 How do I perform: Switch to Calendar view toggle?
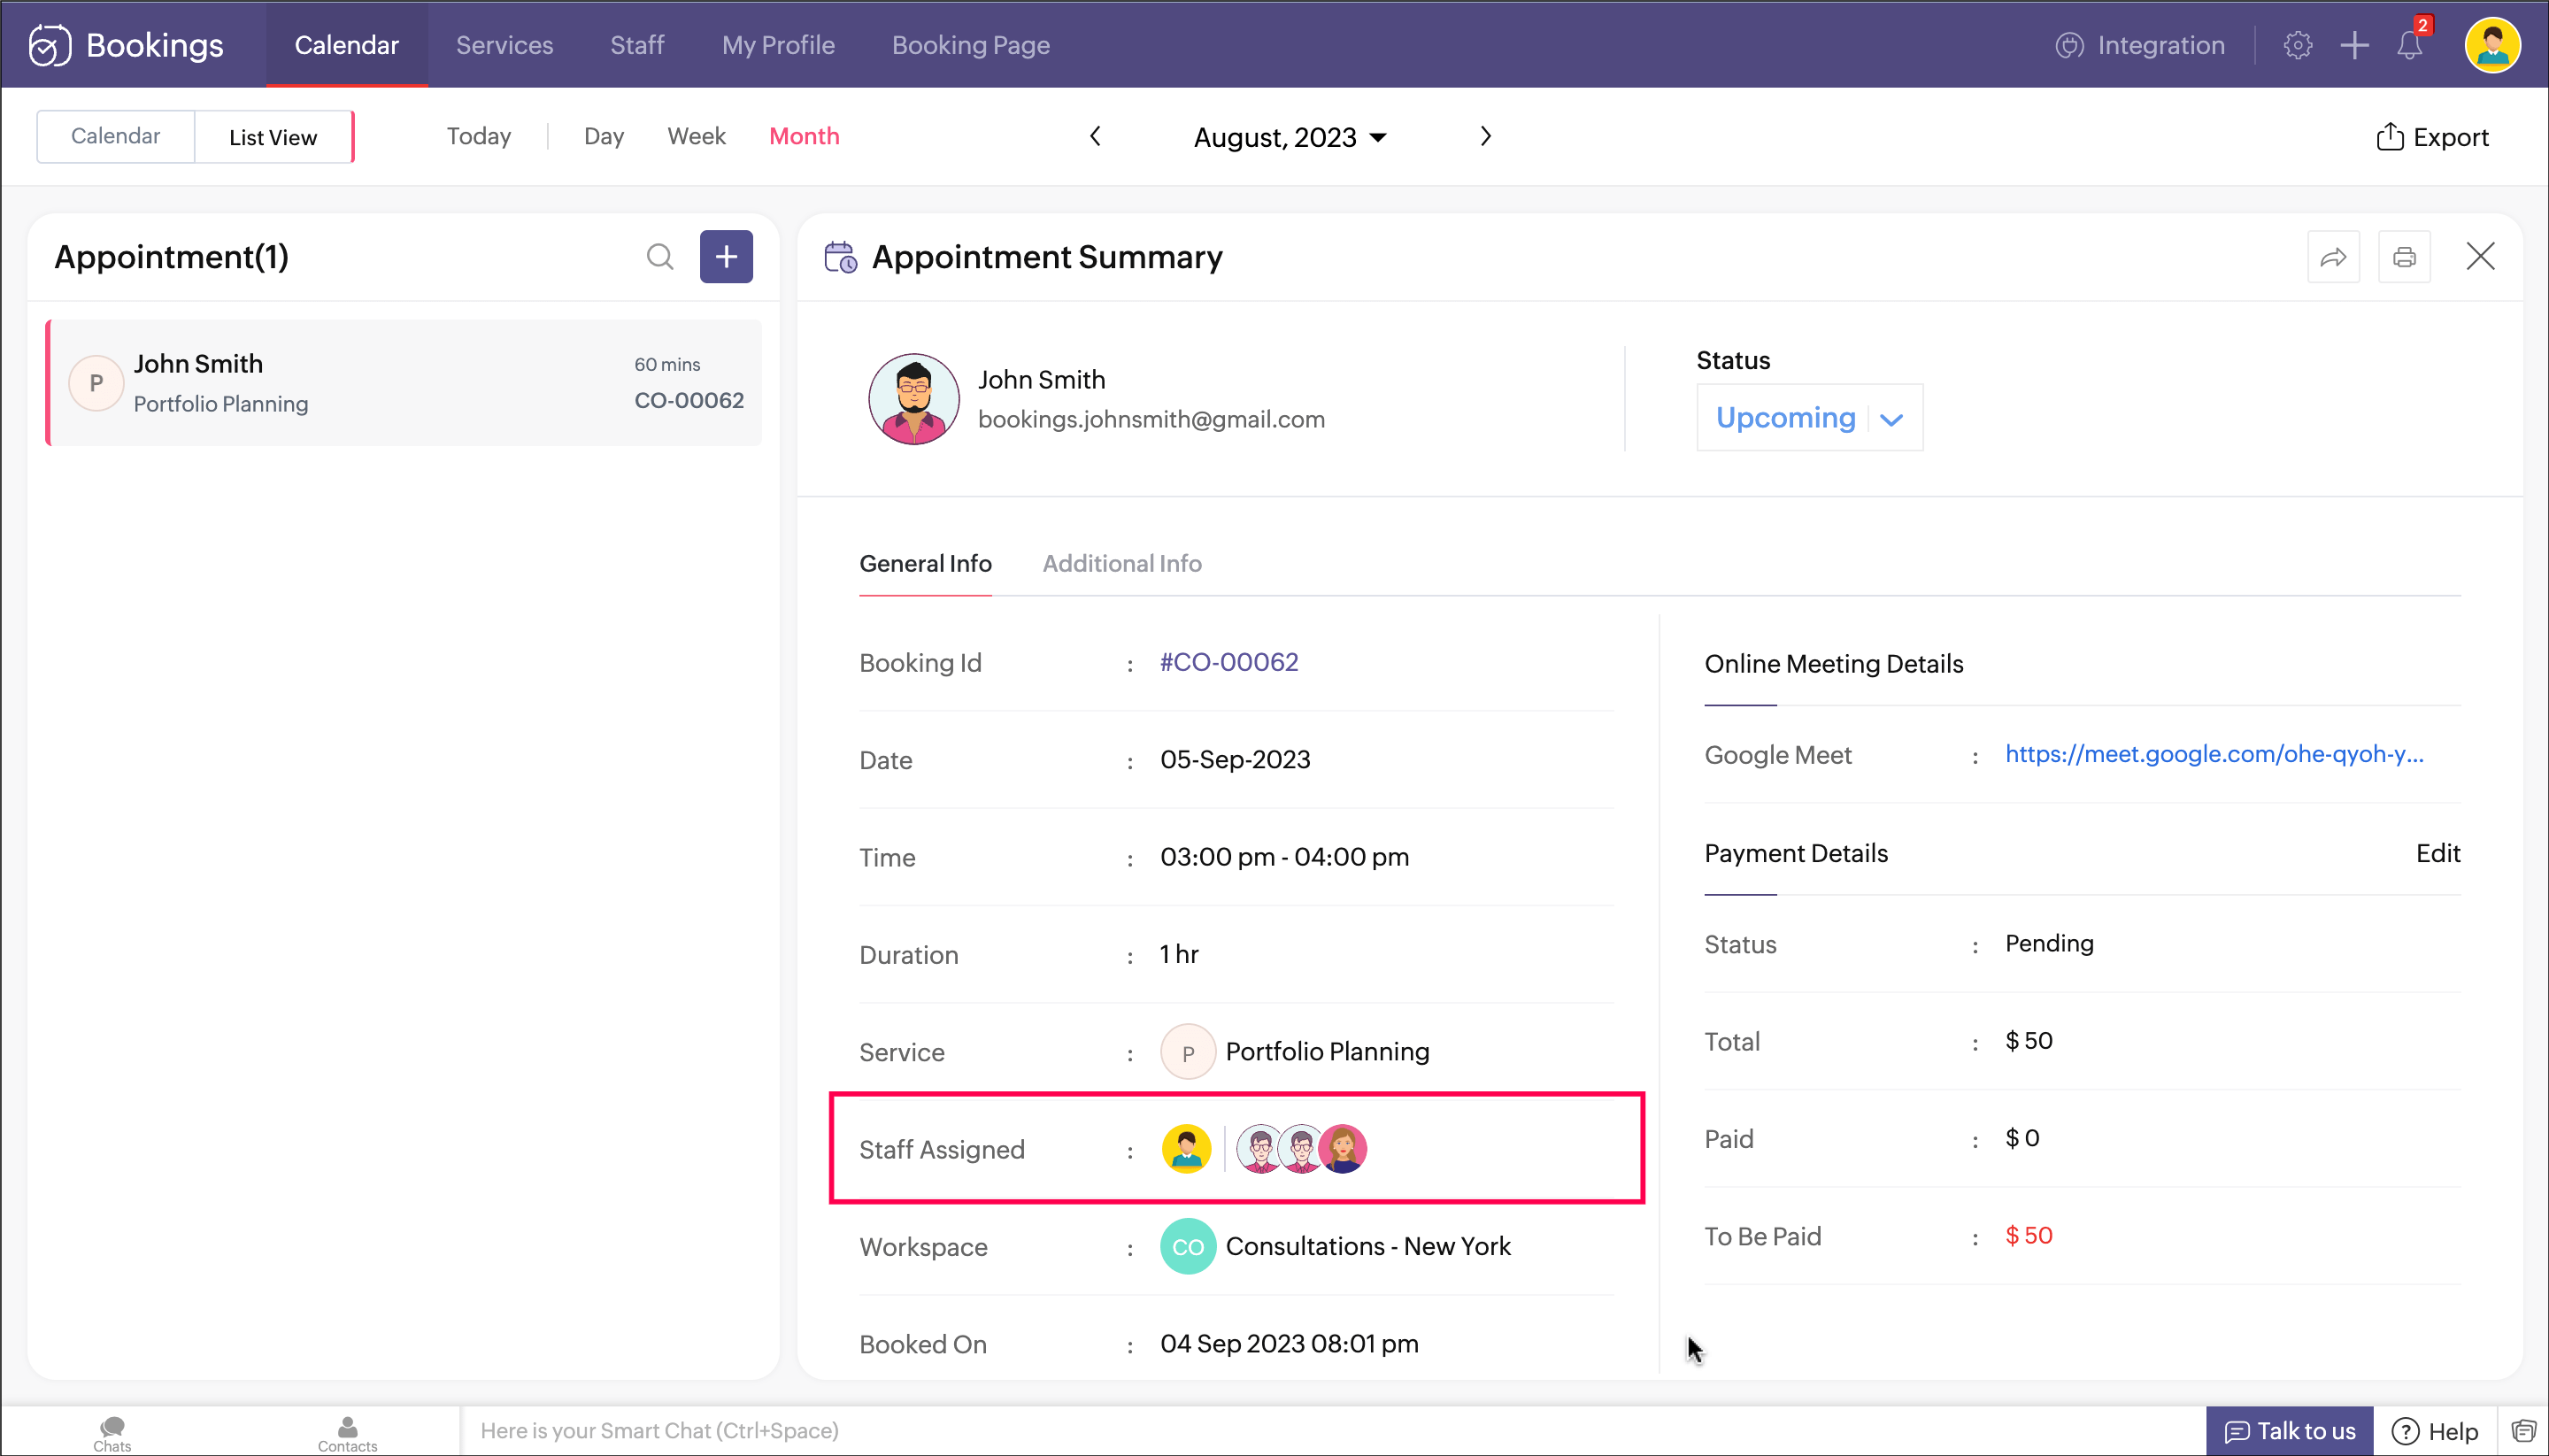pos(115,136)
